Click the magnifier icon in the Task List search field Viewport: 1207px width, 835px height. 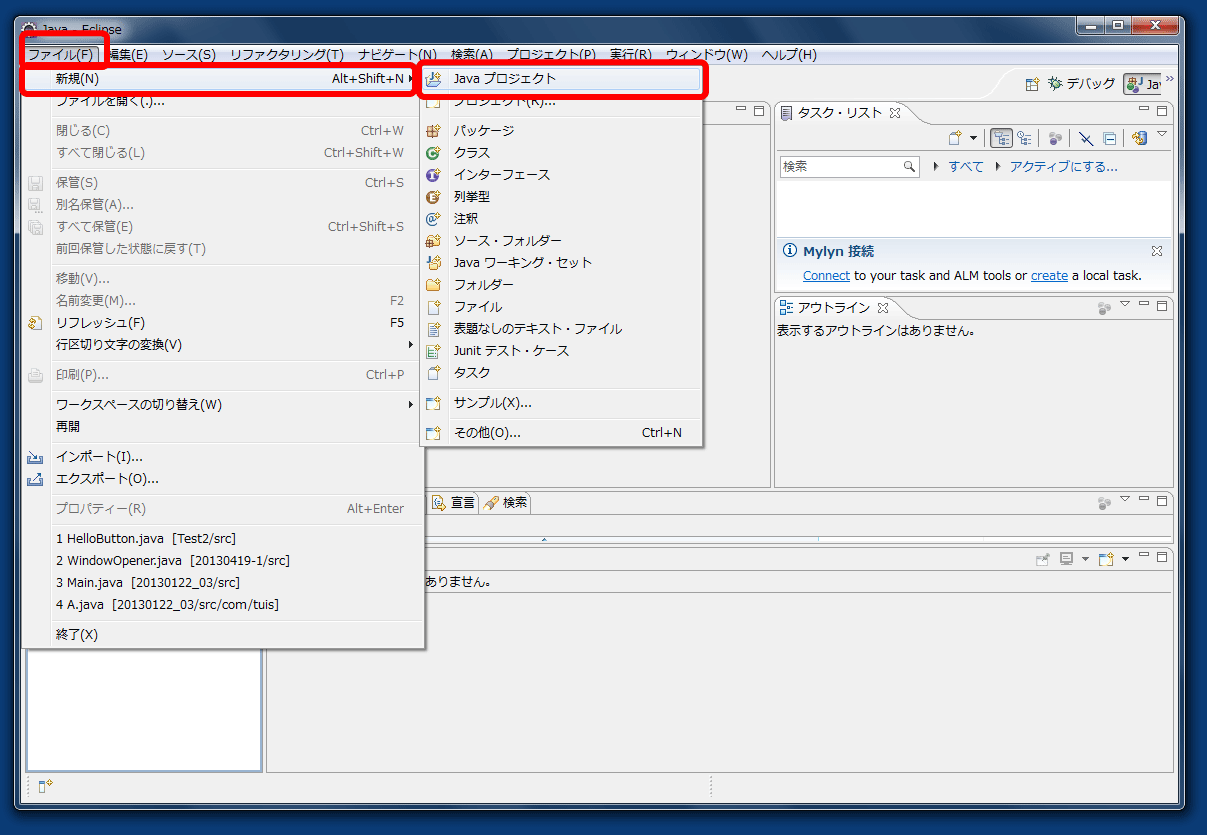click(909, 167)
